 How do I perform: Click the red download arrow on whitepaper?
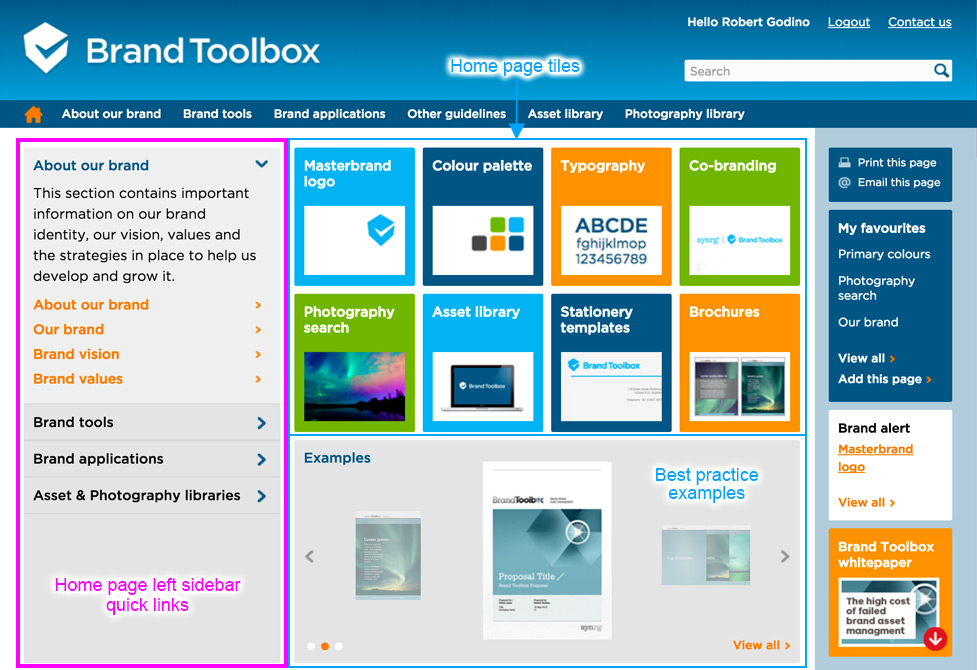(x=935, y=637)
